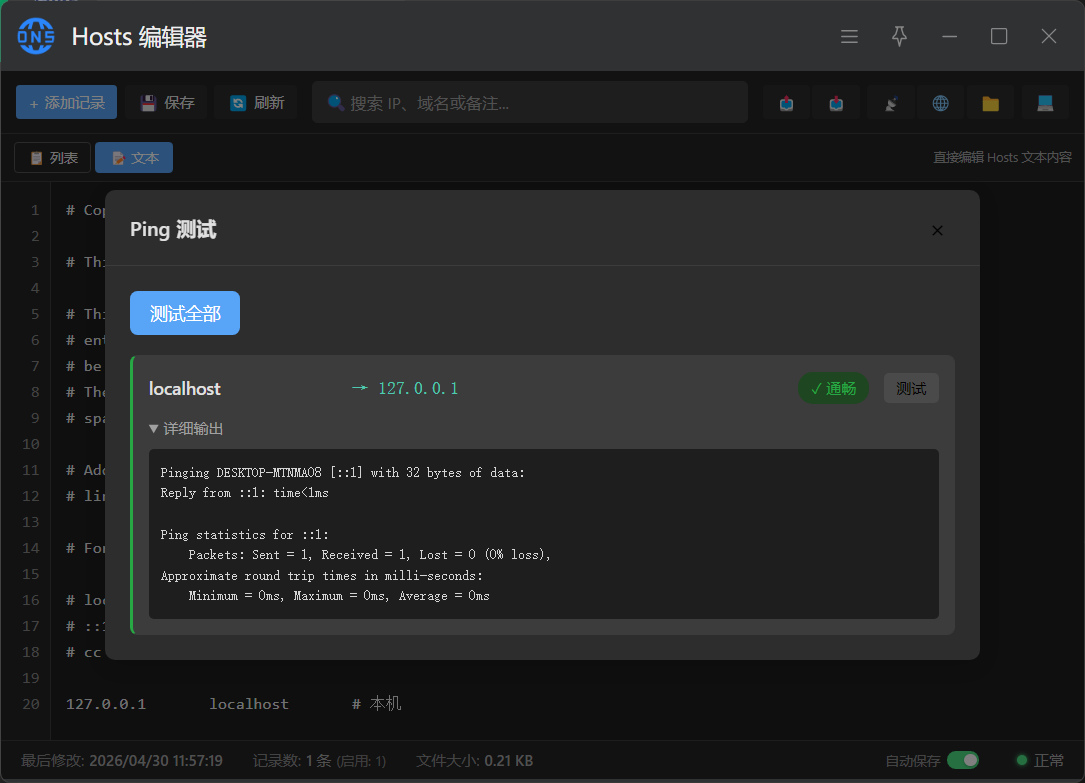Image resolution: width=1085 pixels, height=783 pixels.
Task: Click the 正常 status indicator
Action: point(1040,760)
